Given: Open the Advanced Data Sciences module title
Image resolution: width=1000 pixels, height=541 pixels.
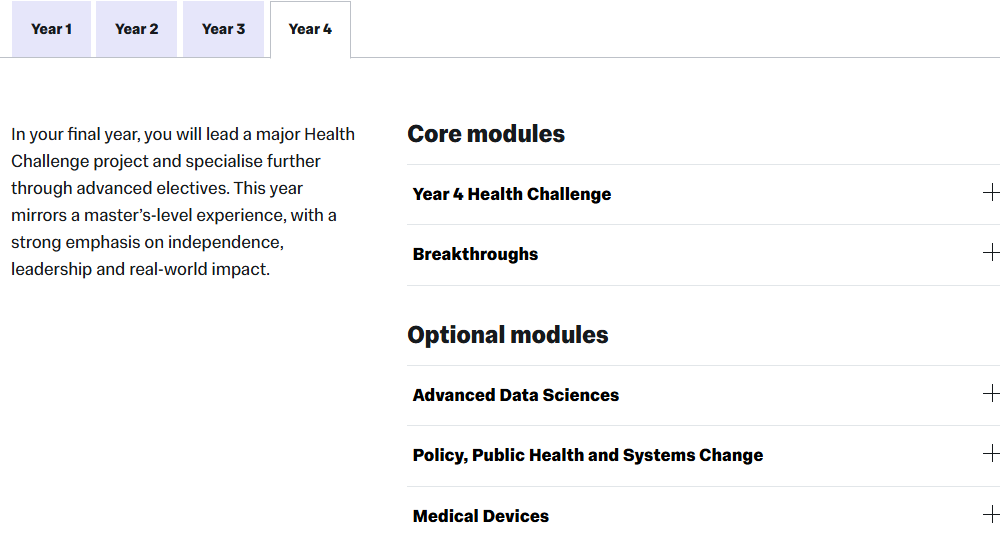Looking at the screenshot, I should click(x=515, y=395).
